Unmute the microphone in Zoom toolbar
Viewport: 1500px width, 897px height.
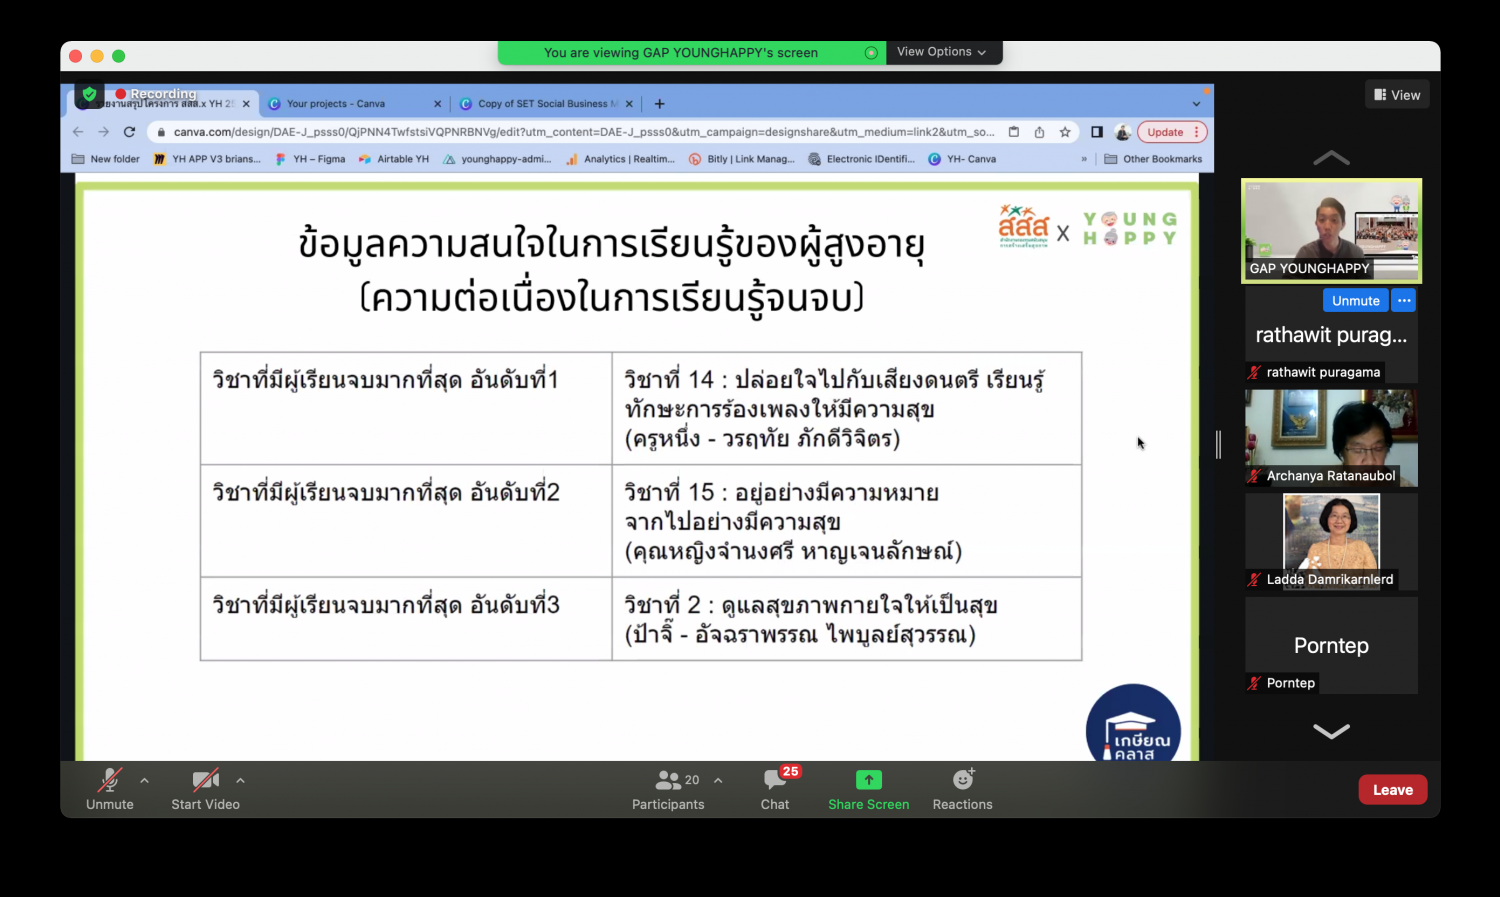pos(109,789)
